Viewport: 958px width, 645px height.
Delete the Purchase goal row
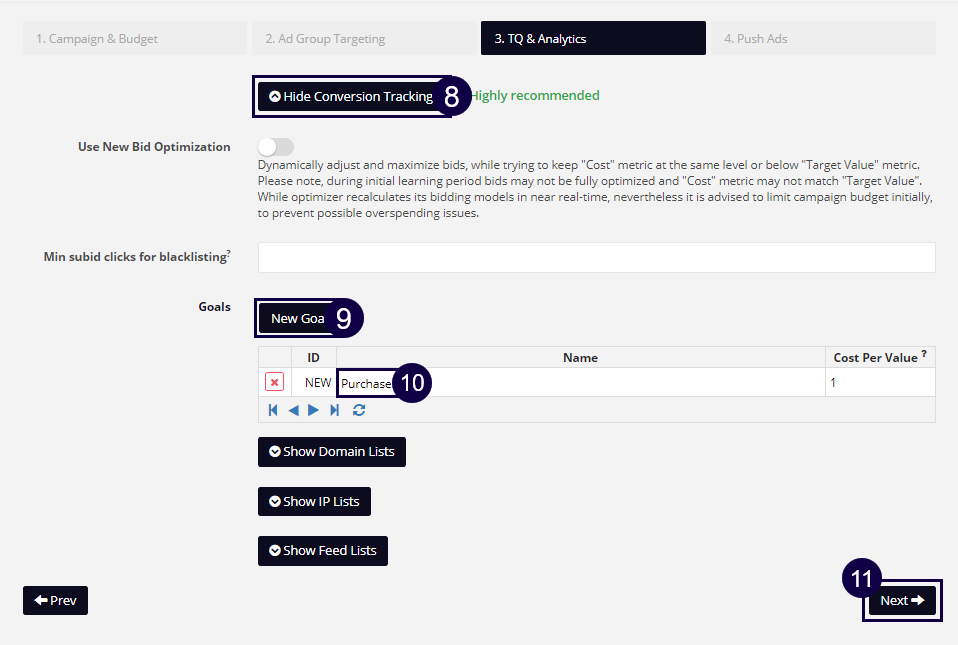click(274, 381)
